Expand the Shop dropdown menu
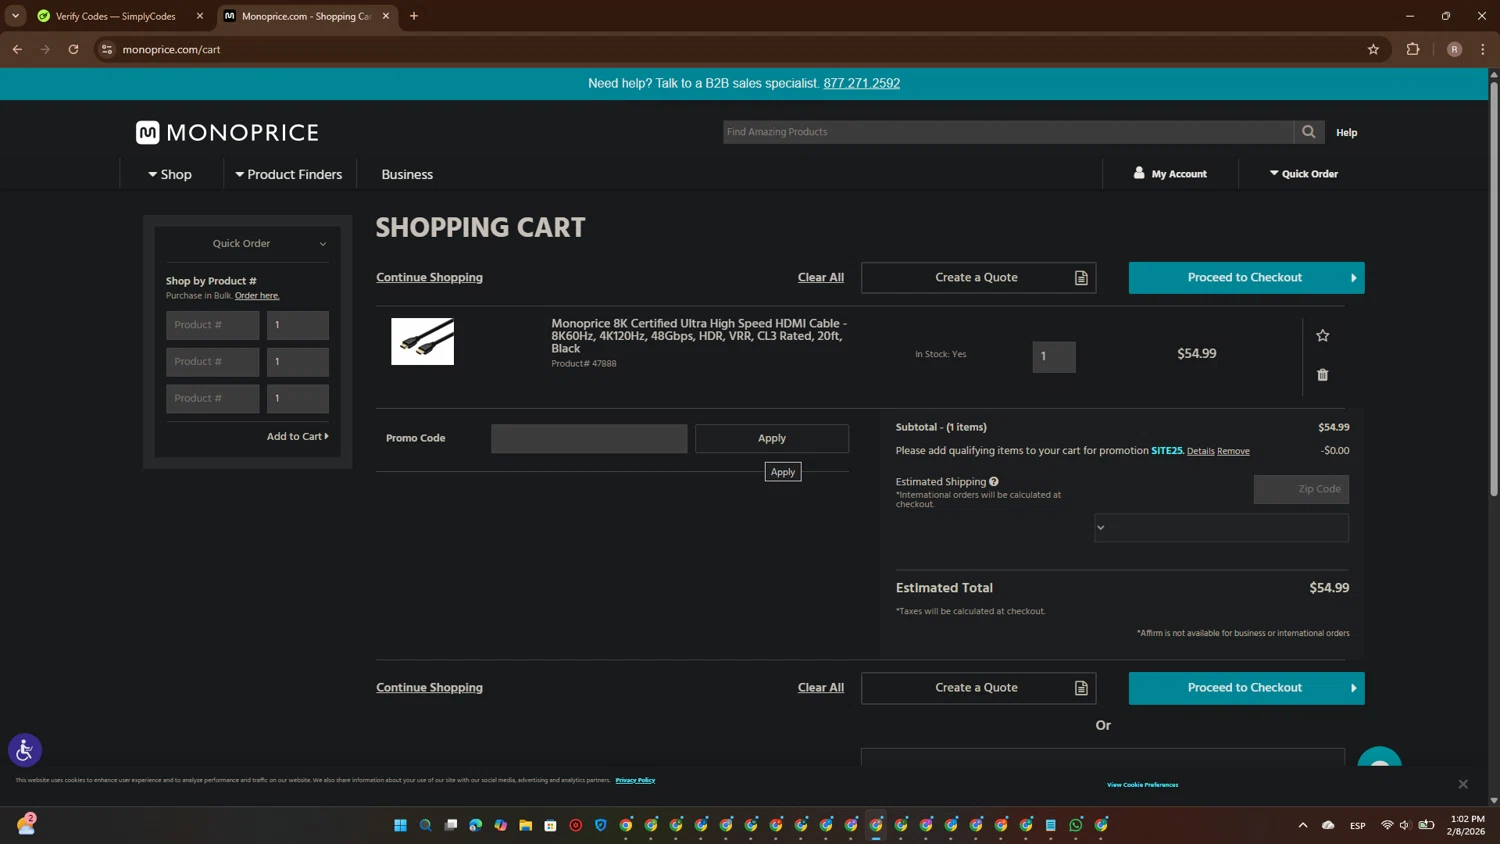 click(170, 174)
